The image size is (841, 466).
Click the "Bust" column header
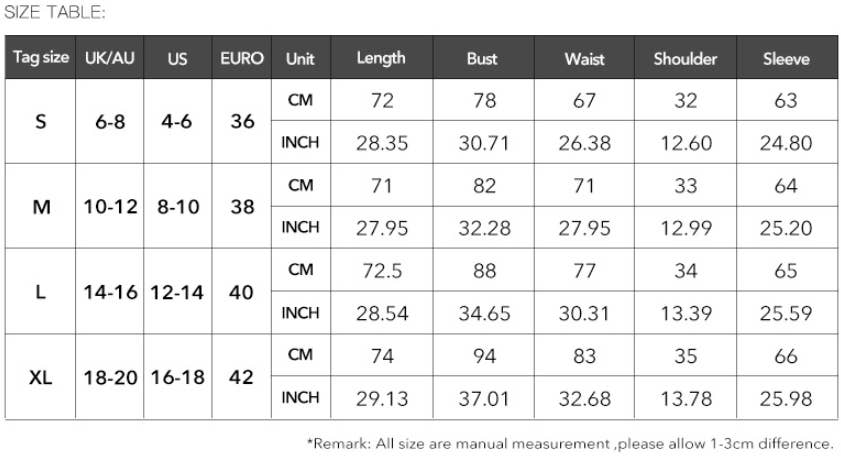pyautogui.click(x=482, y=58)
